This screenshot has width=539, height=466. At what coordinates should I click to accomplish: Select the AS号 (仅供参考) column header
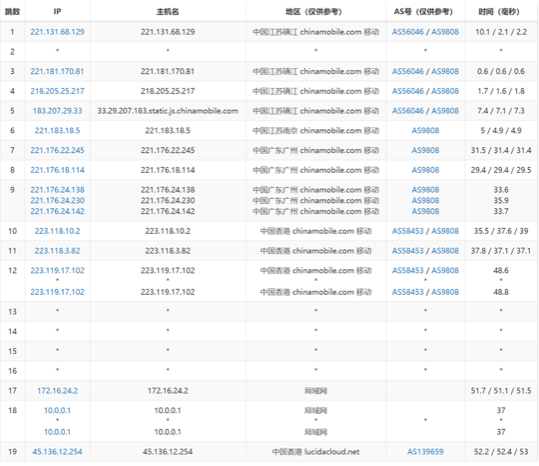click(424, 12)
